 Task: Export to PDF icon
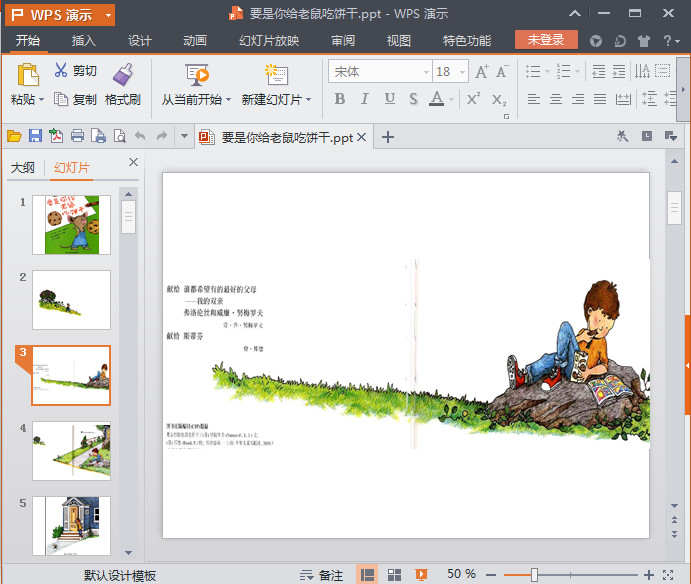click(x=56, y=136)
